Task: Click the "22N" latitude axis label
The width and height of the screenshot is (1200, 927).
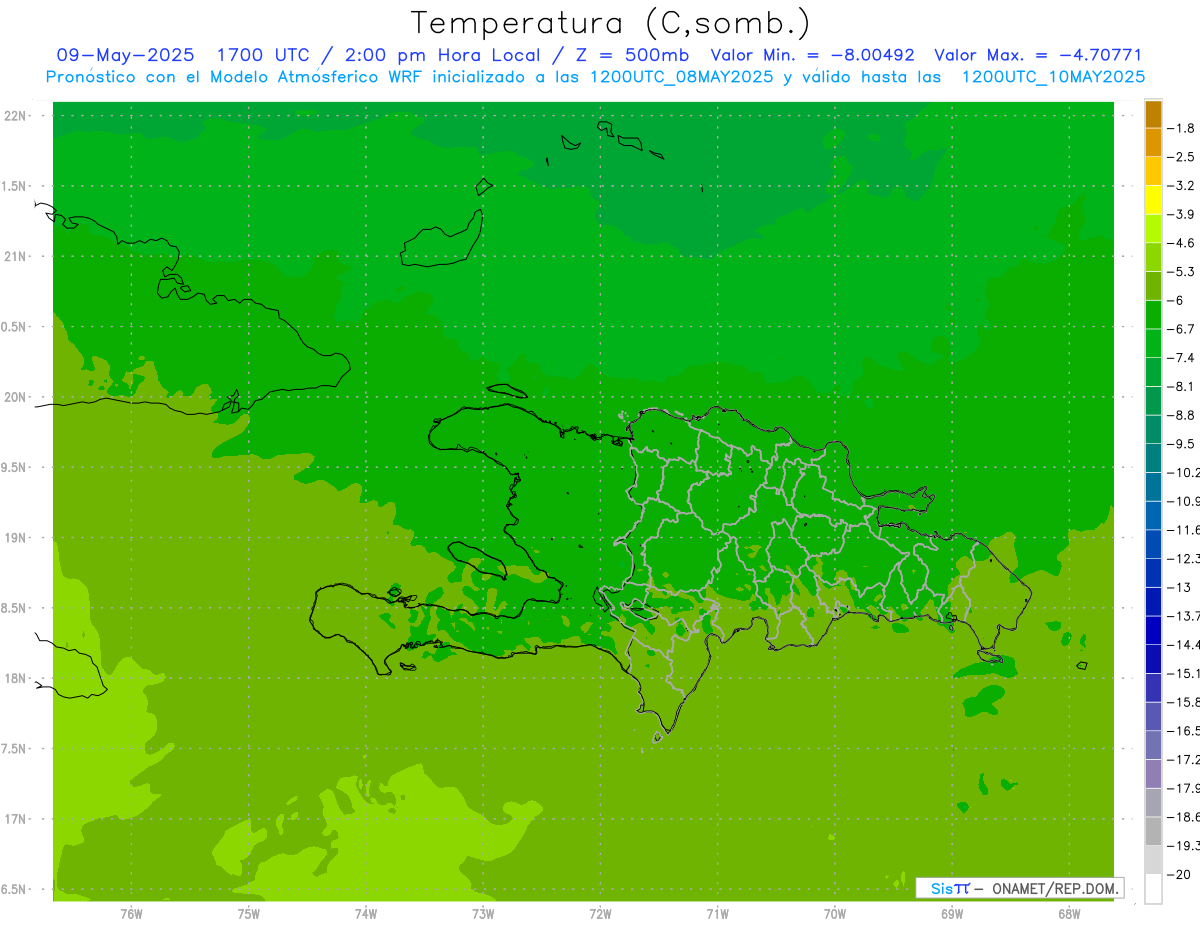Action: (15, 116)
